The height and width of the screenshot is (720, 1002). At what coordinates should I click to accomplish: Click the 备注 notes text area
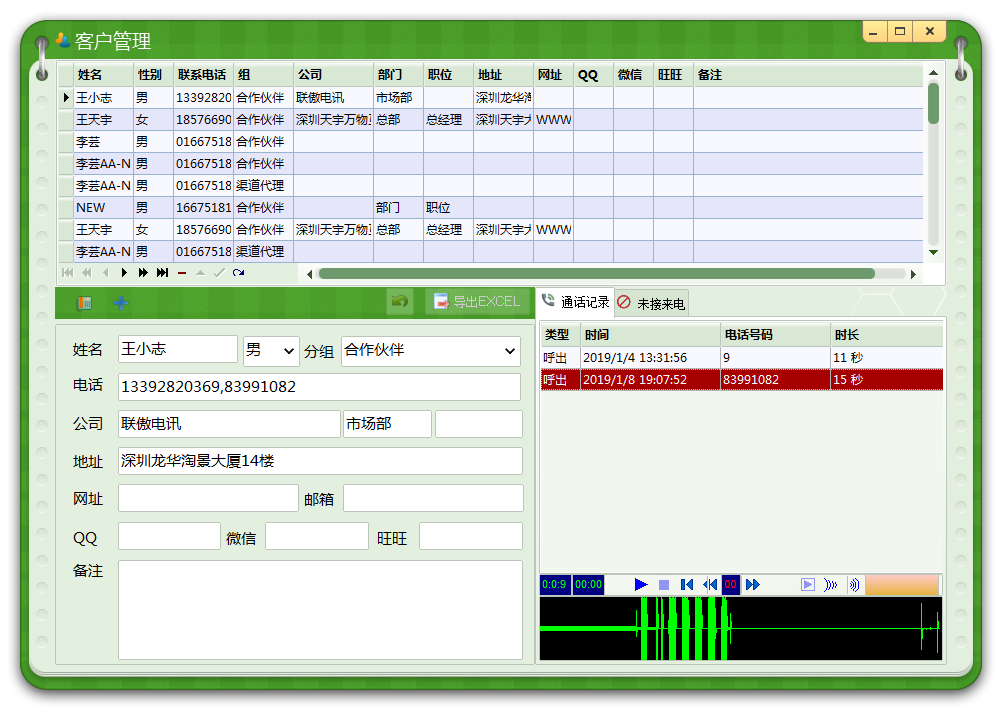(x=320, y=610)
